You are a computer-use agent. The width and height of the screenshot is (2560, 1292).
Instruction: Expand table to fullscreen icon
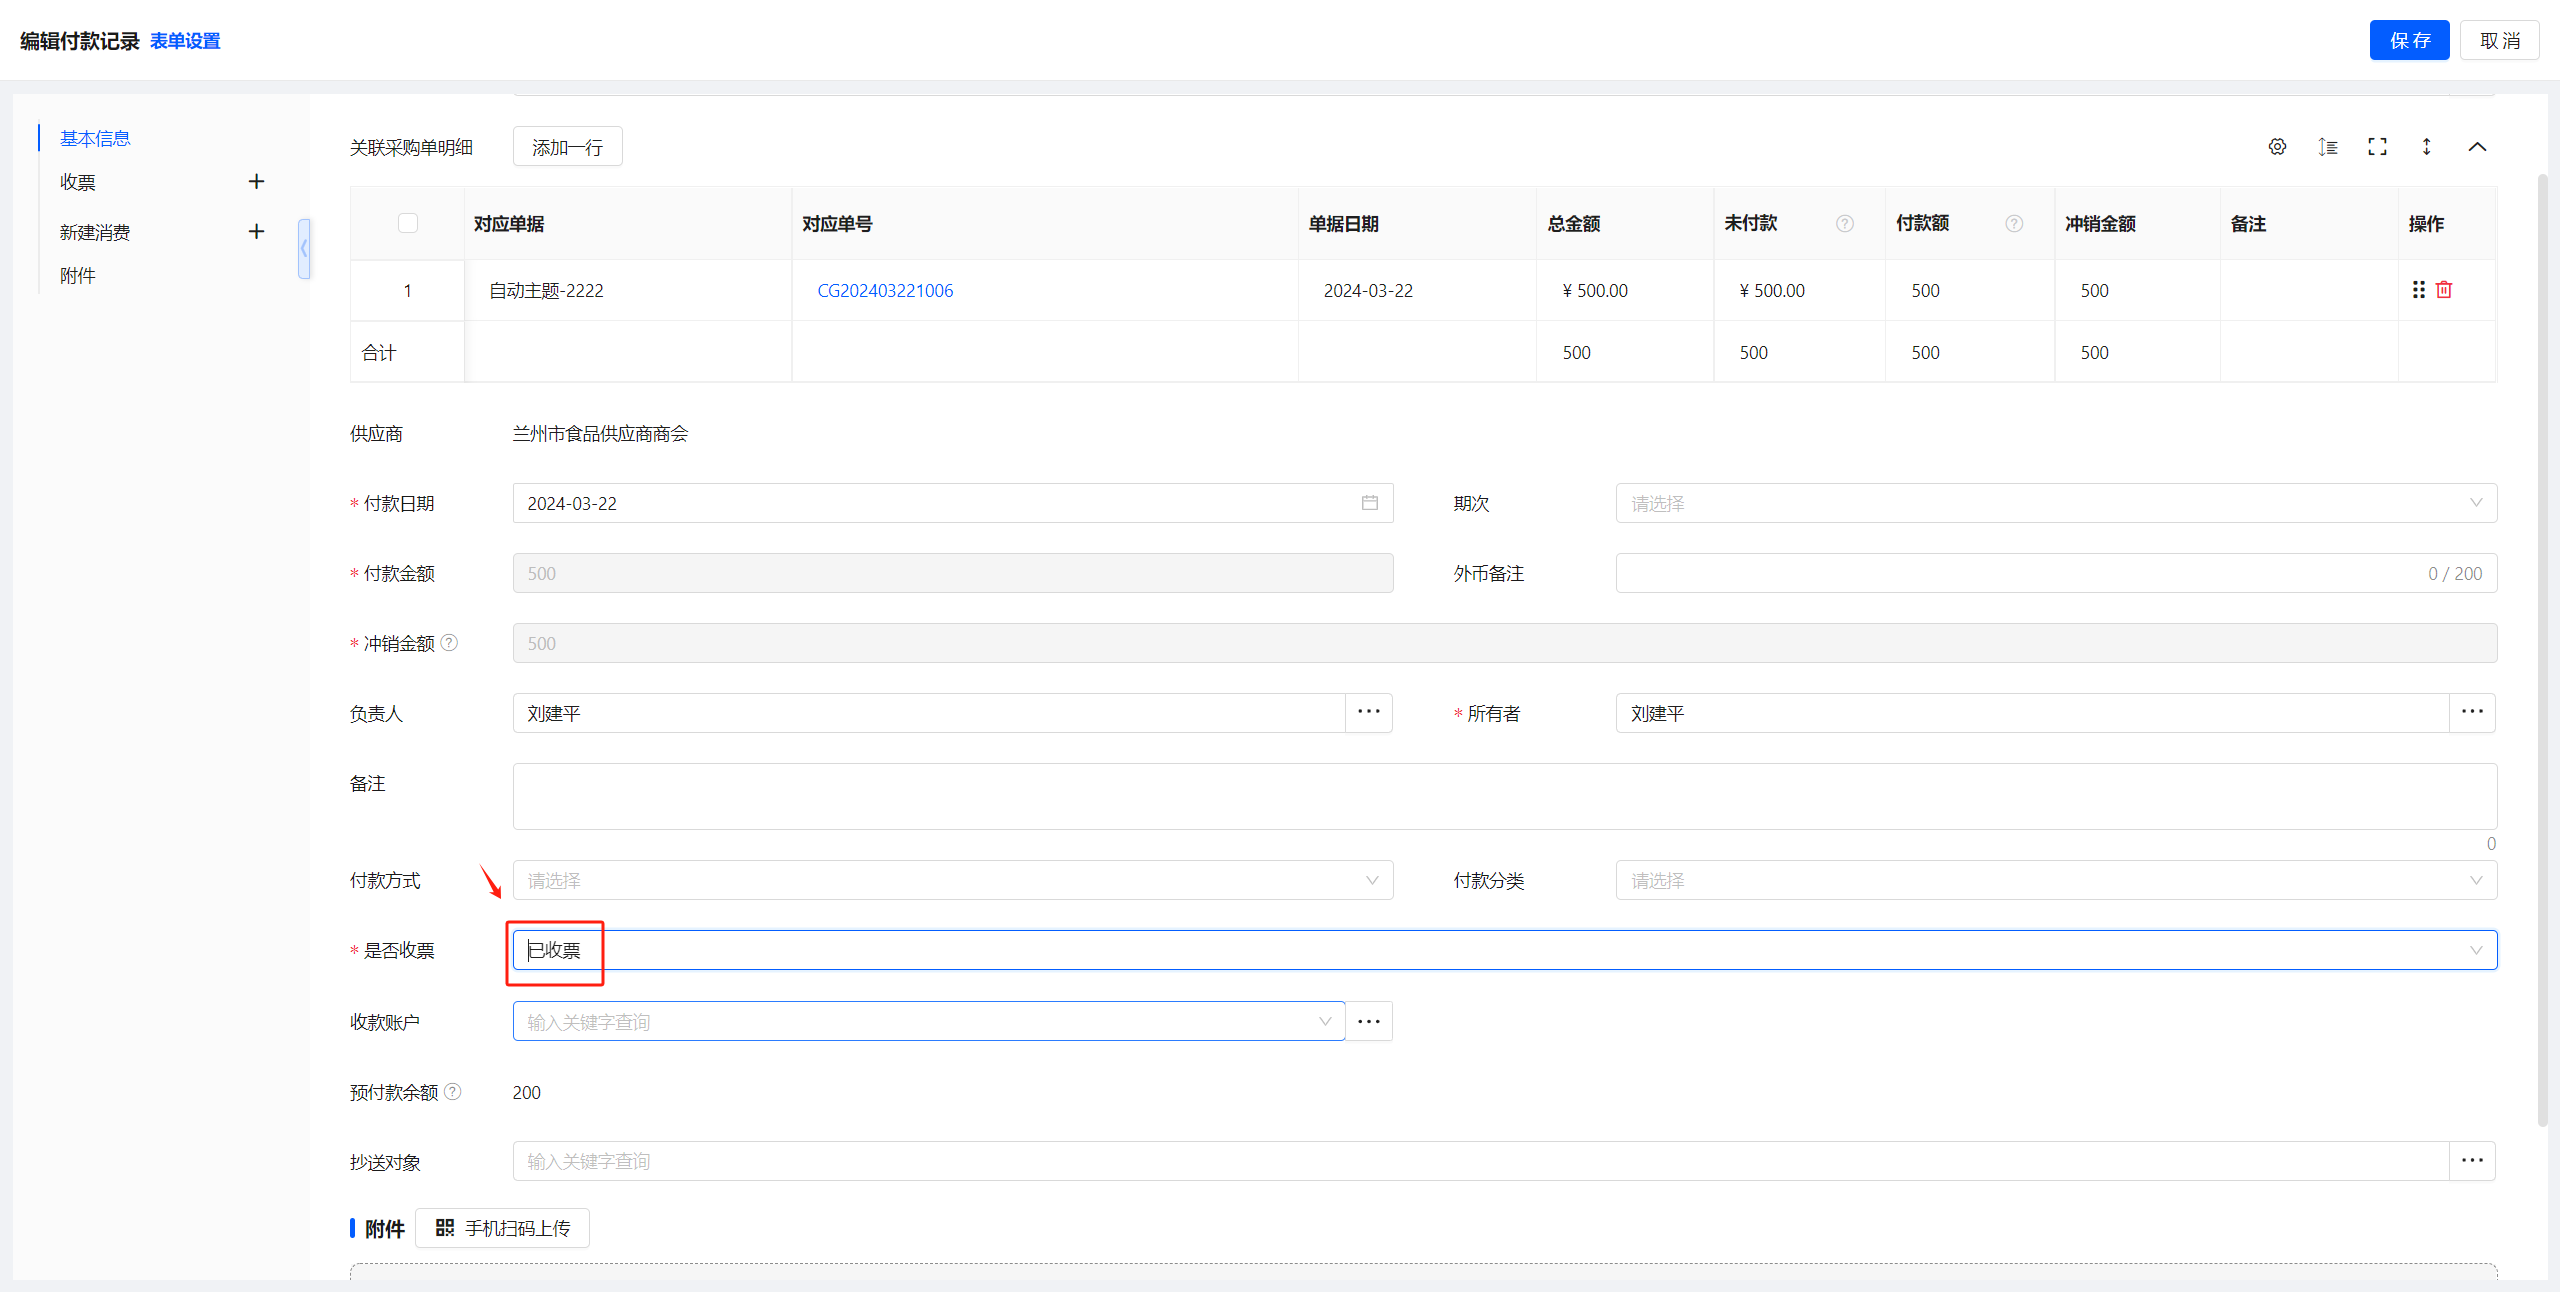(2377, 147)
